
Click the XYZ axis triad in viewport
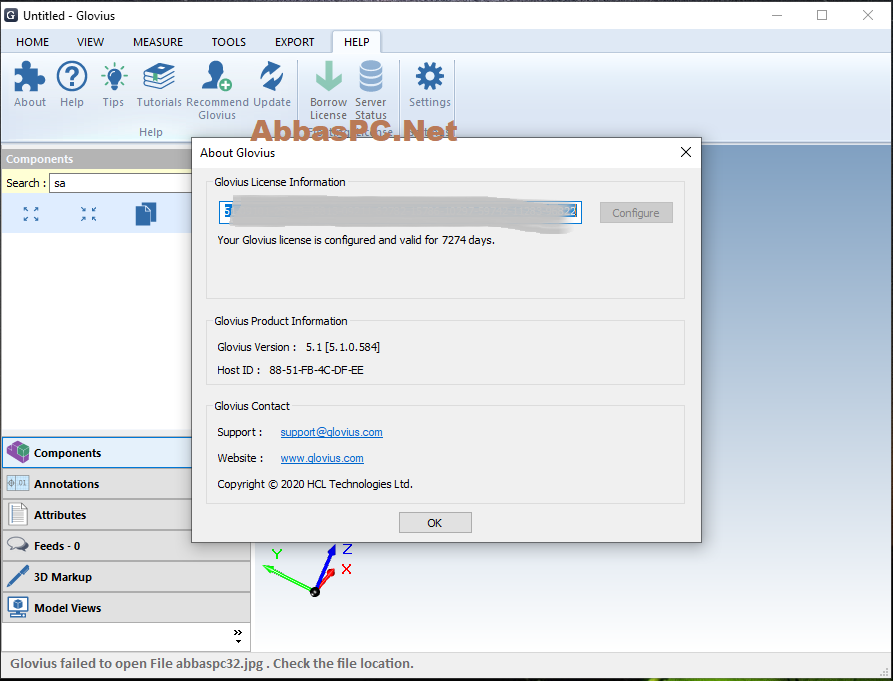[x=308, y=570]
